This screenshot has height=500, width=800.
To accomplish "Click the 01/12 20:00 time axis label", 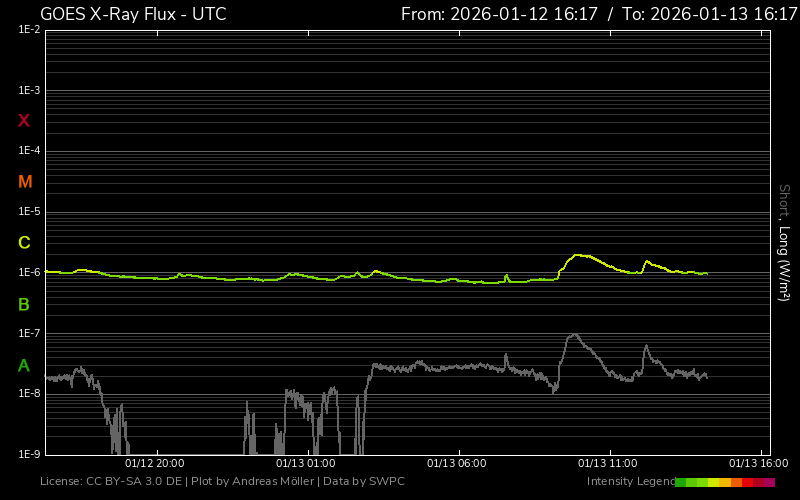I will (x=154, y=463).
